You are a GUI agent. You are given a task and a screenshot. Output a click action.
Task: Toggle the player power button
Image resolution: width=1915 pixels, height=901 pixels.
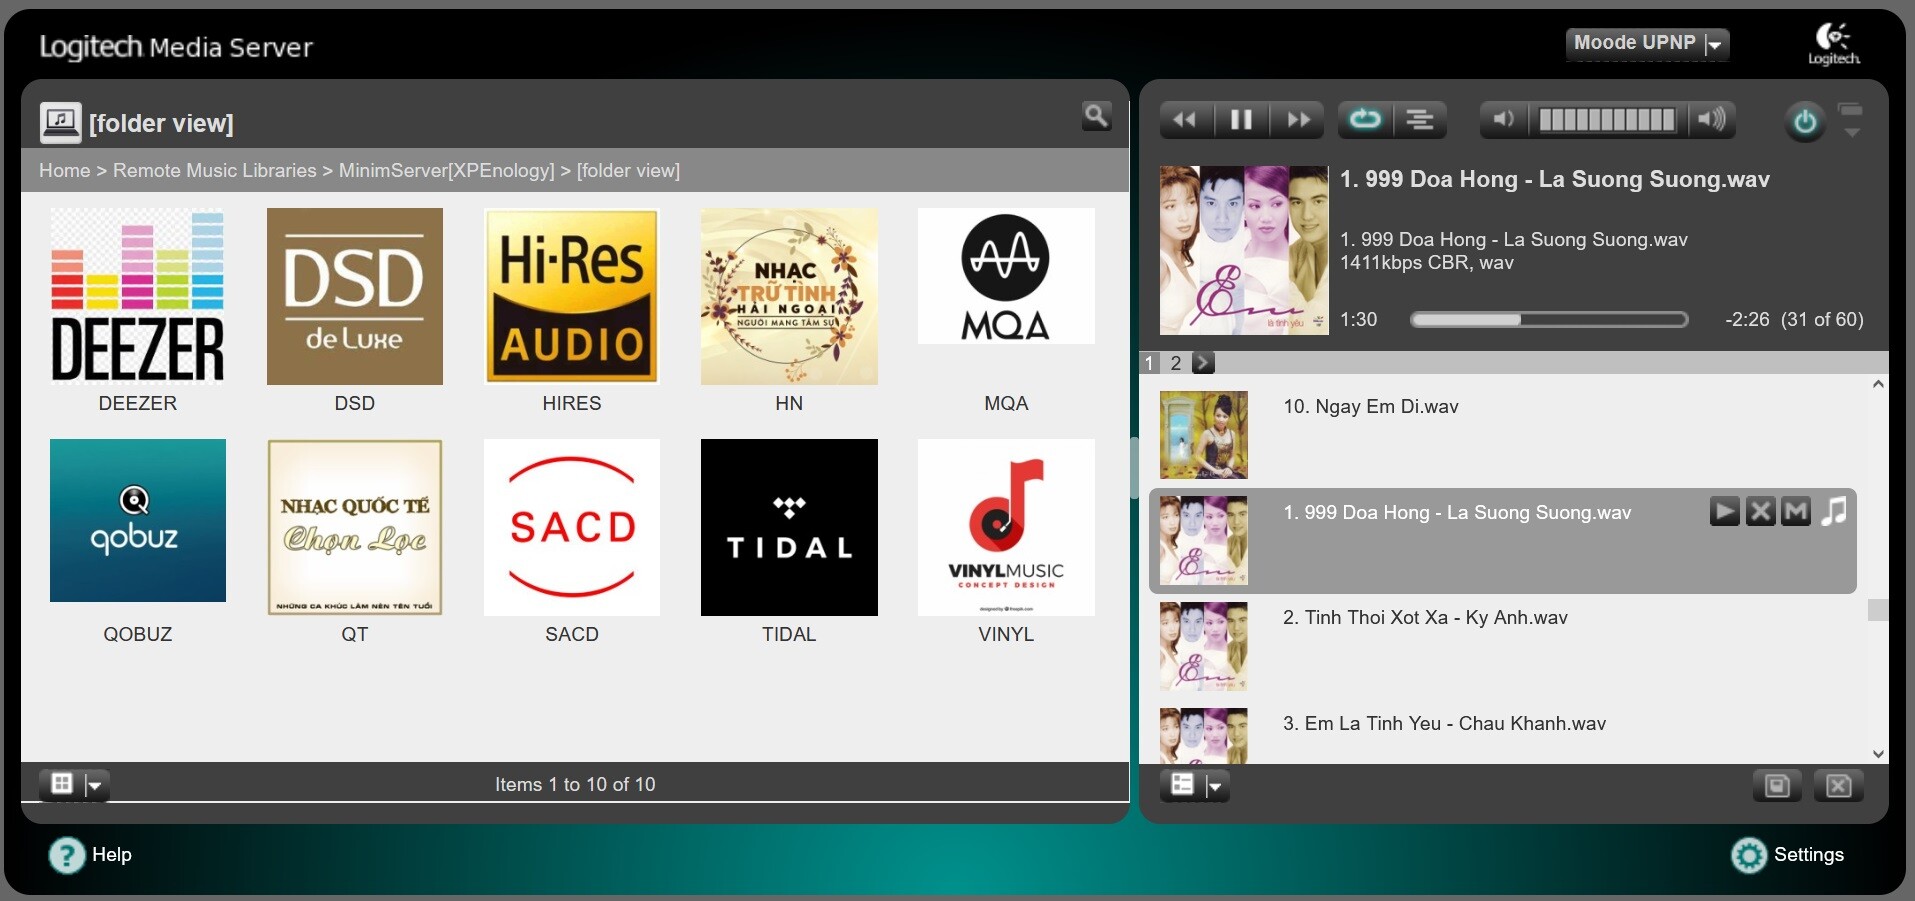1805,122
